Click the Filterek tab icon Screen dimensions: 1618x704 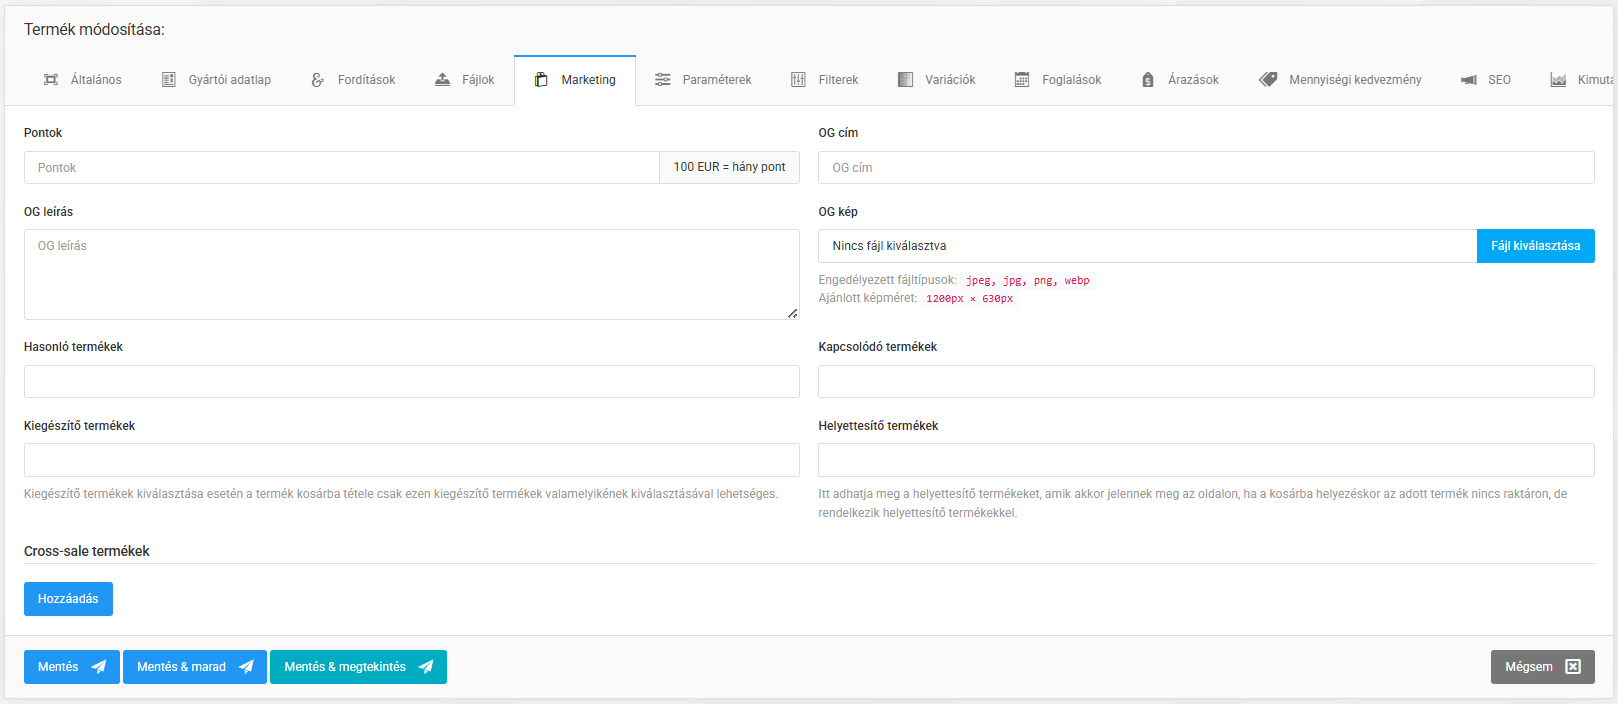pyautogui.click(x=798, y=80)
